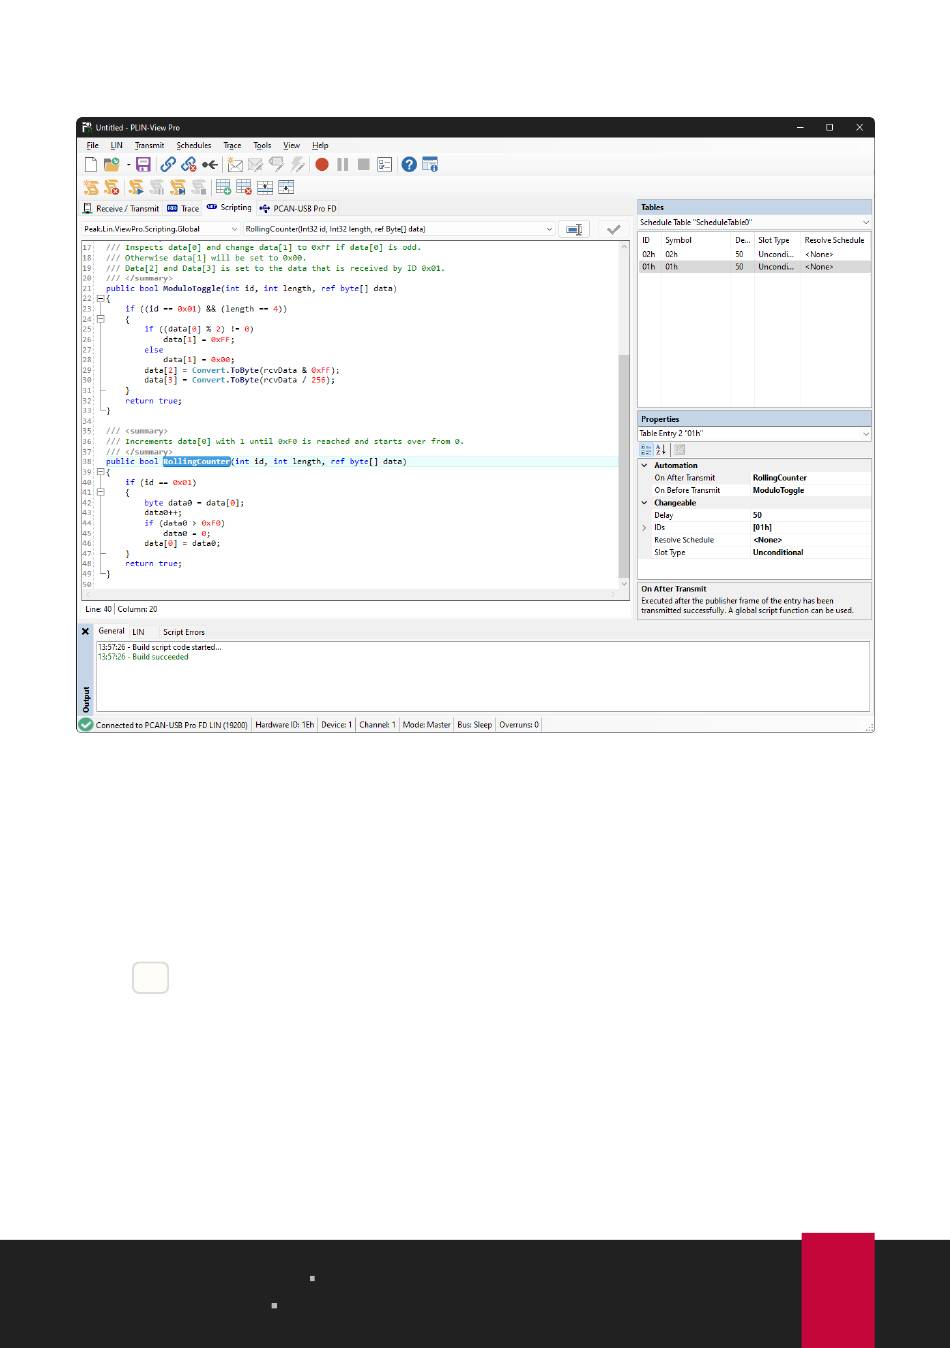Click the rename field icon beside the function dropdown
950x1348 pixels.
574,229
